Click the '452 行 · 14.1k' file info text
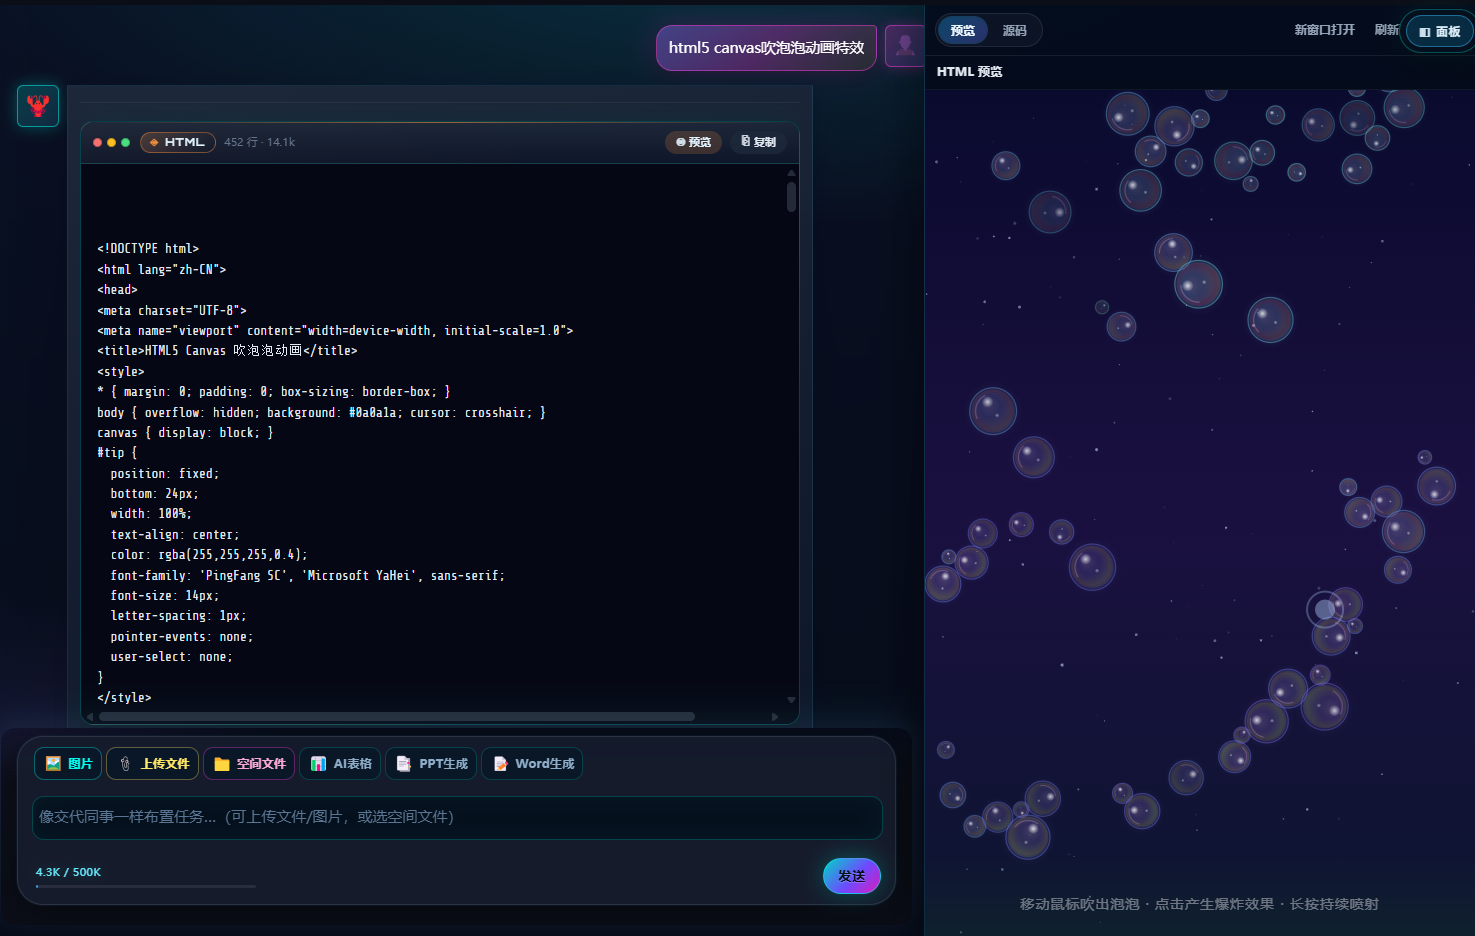Viewport: 1475px width, 936px height. click(x=260, y=142)
